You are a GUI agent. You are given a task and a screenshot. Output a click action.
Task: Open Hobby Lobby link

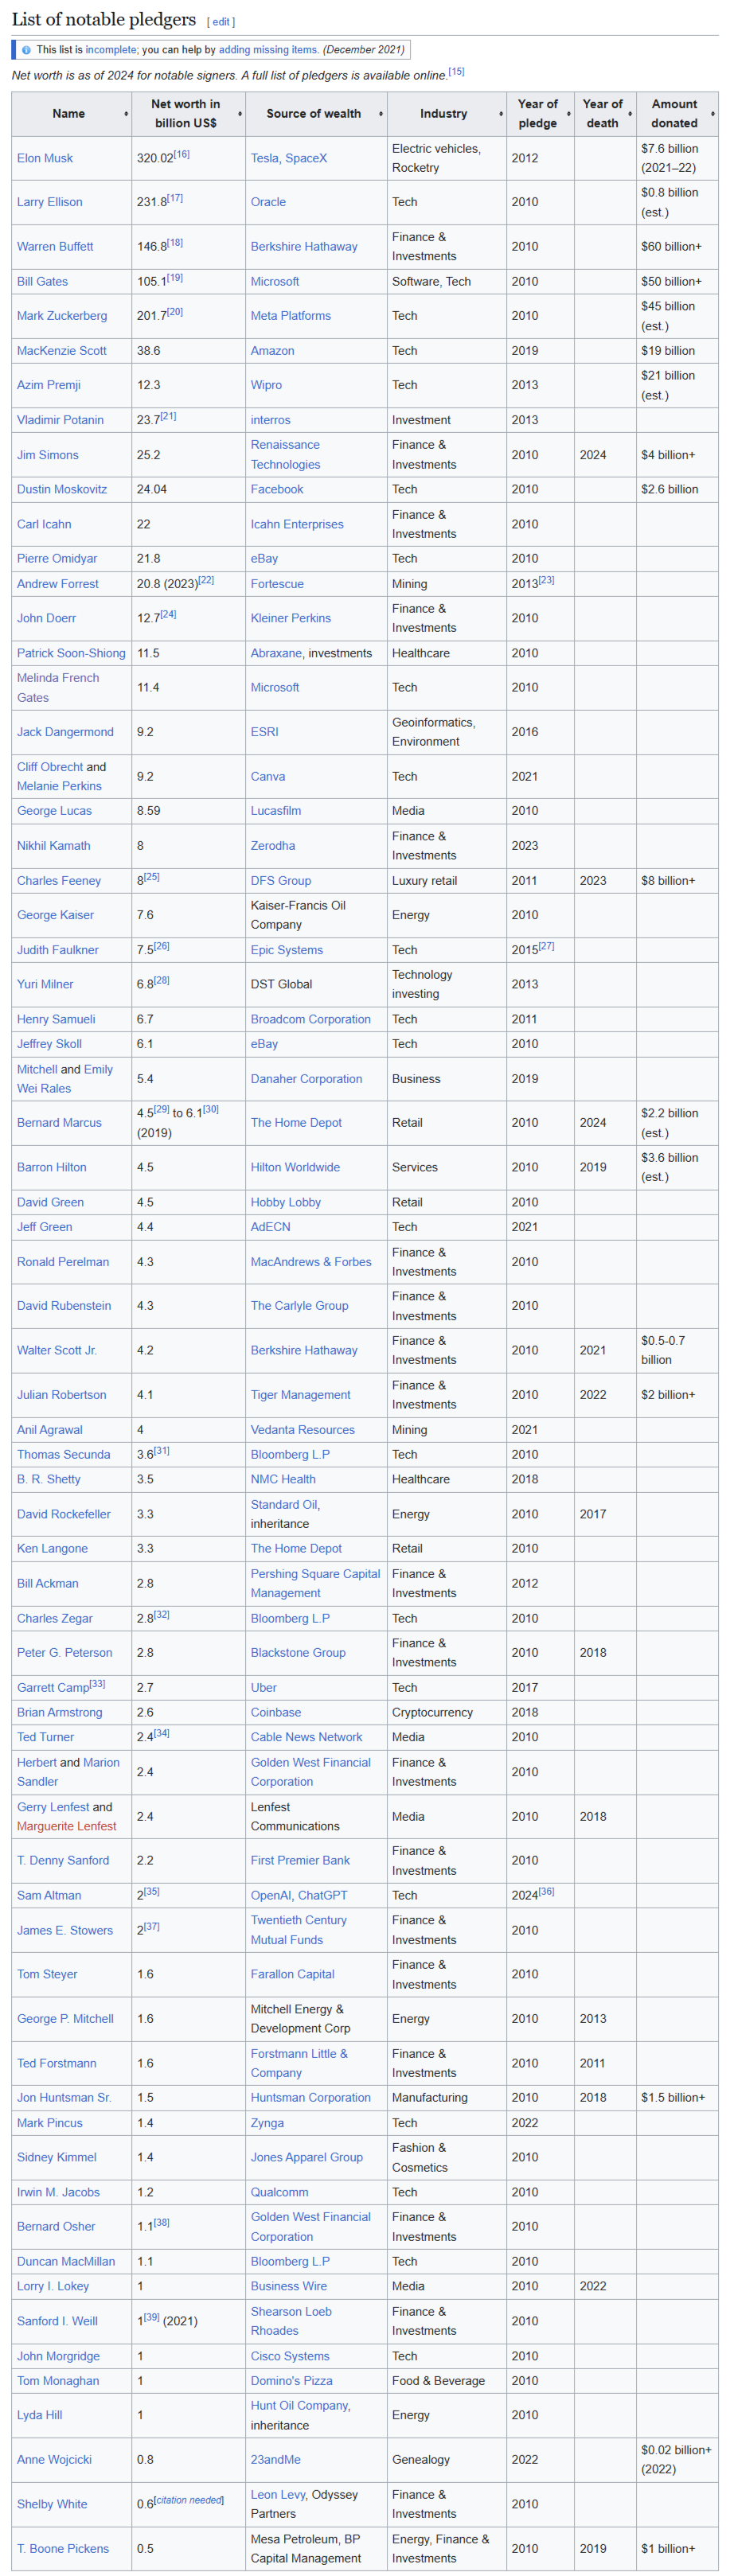coord(285,1202)
